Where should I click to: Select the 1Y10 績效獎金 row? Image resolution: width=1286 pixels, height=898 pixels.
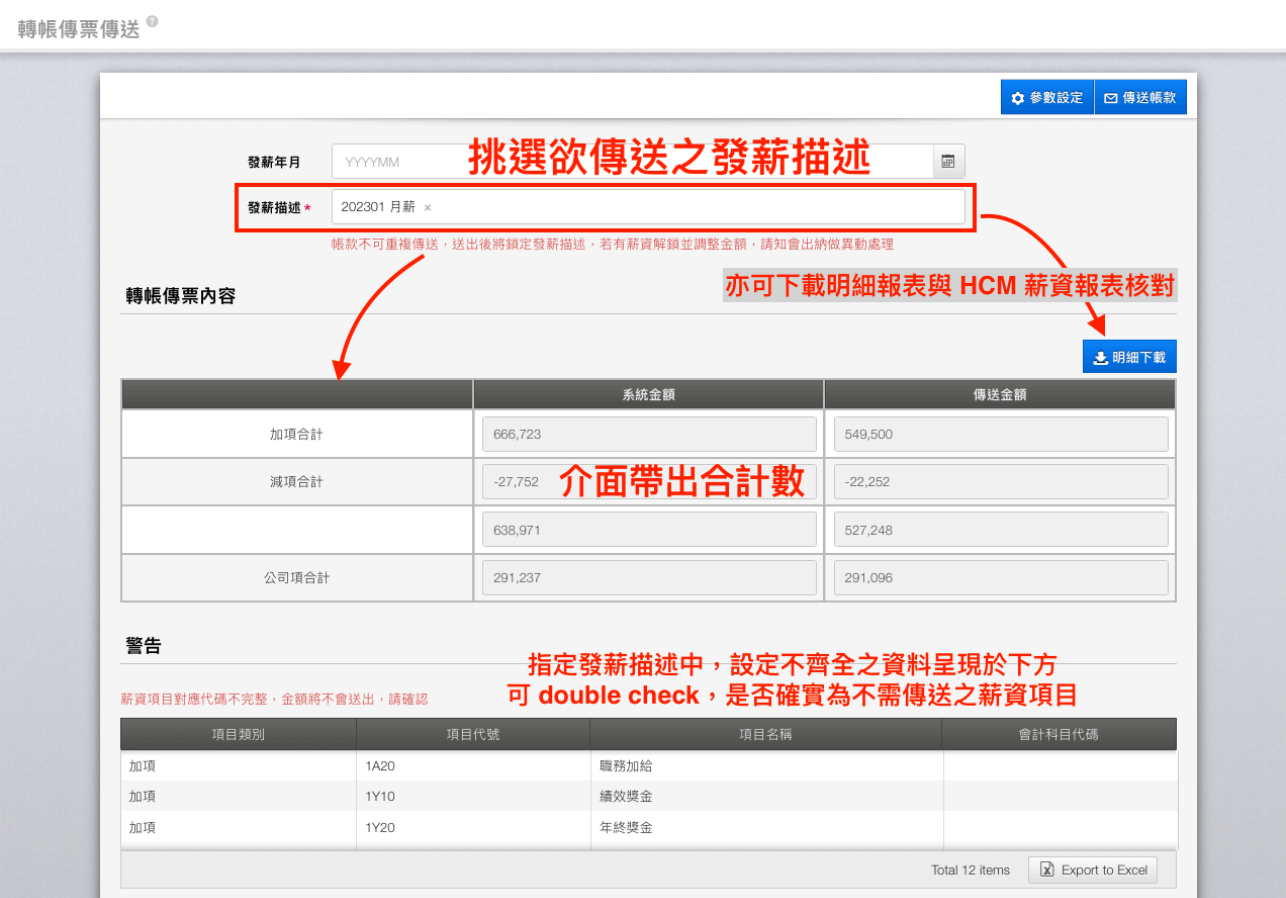[648, 797]
